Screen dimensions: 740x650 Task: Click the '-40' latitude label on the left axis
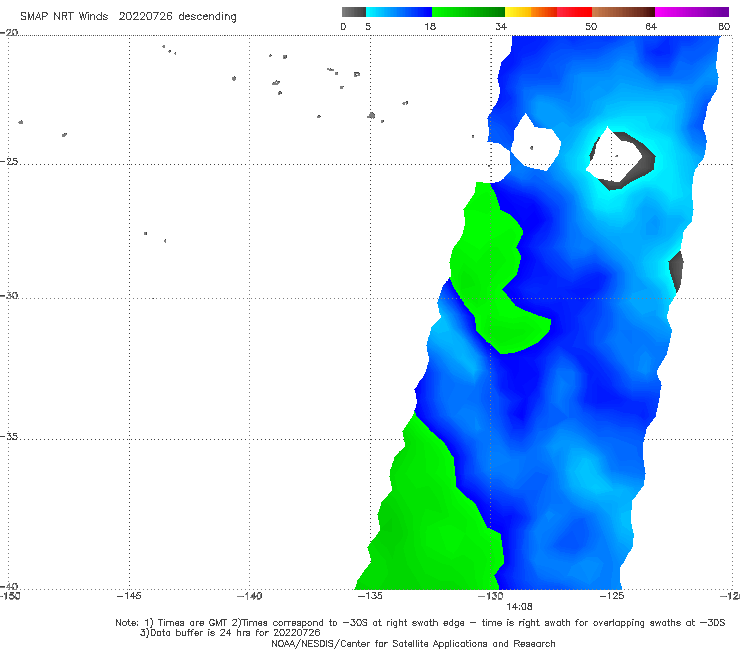click(x=9, y=586)
